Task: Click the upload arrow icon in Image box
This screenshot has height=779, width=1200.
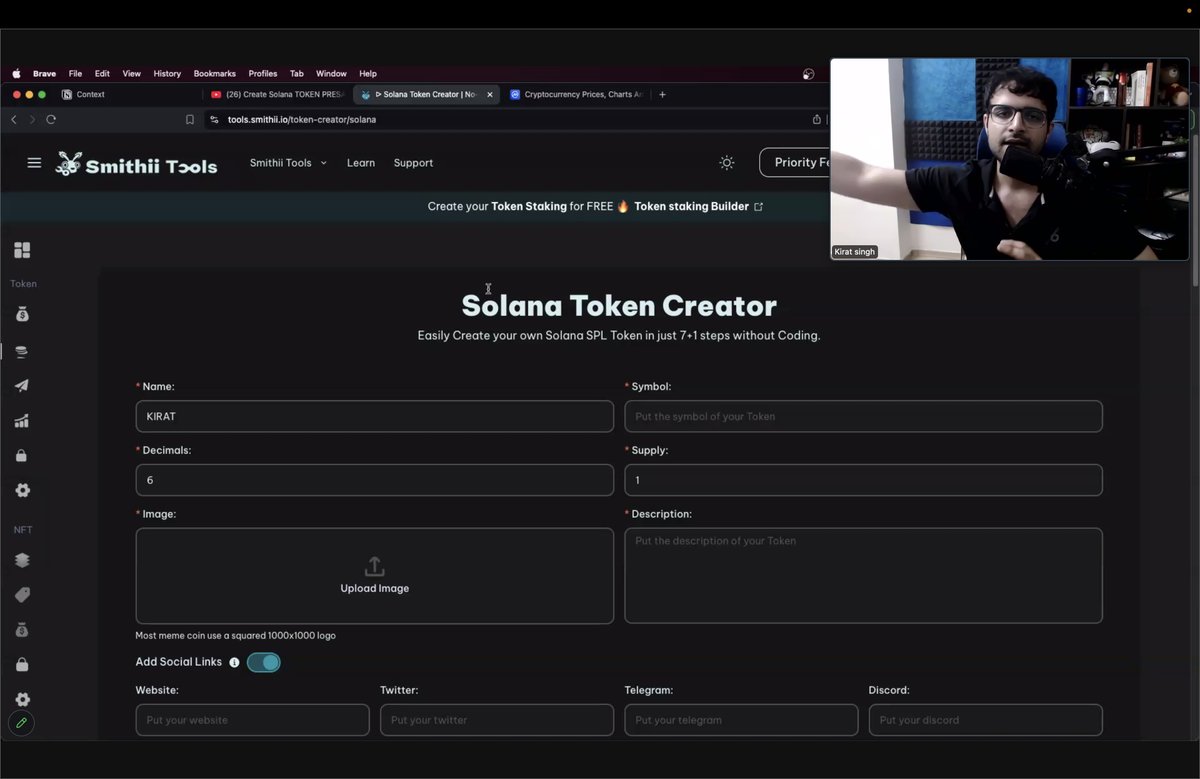Action: 375,567
